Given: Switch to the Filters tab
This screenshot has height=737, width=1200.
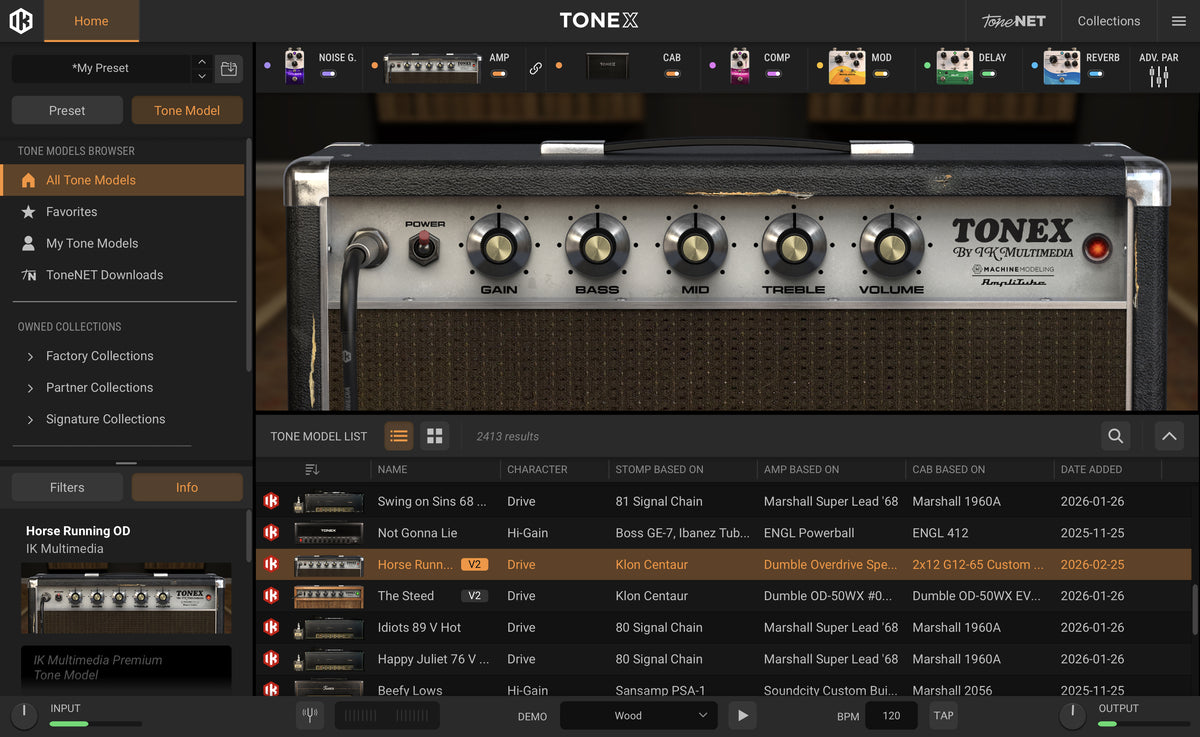Looking at the screenshot, I should pos(67,487).
